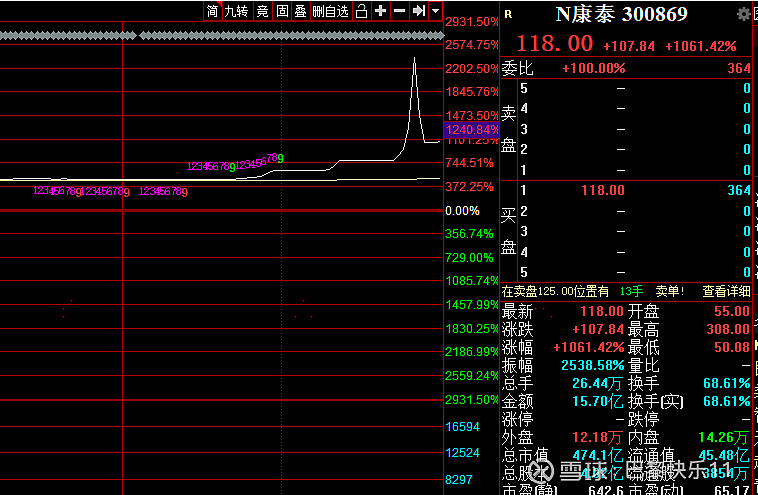Click buy level 1 volume 364

(x=739, y=190)
